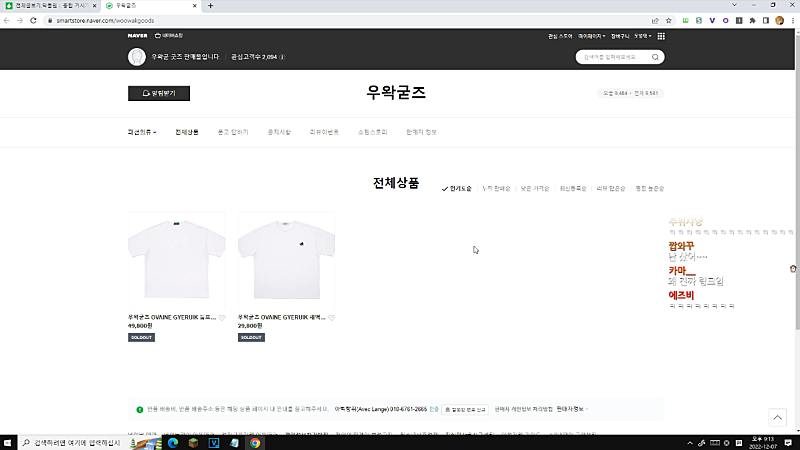The image size is (800, 450).
Task: Click the NAVER logo in the top bar
Action: pos(137,36)
